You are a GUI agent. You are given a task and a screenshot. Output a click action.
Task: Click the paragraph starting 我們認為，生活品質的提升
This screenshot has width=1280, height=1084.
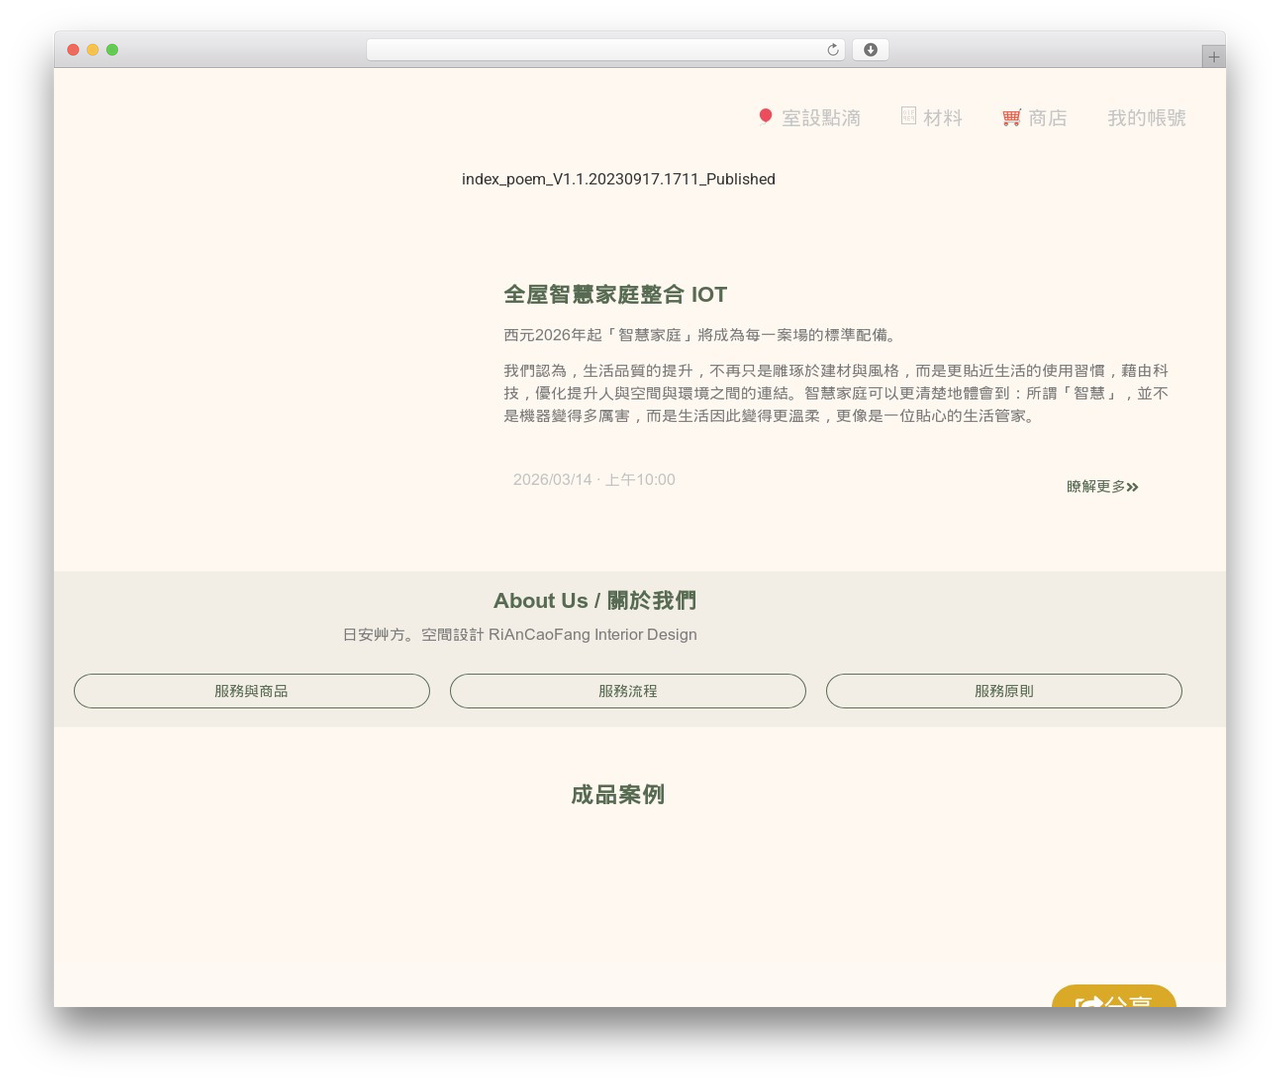(836, 393)
